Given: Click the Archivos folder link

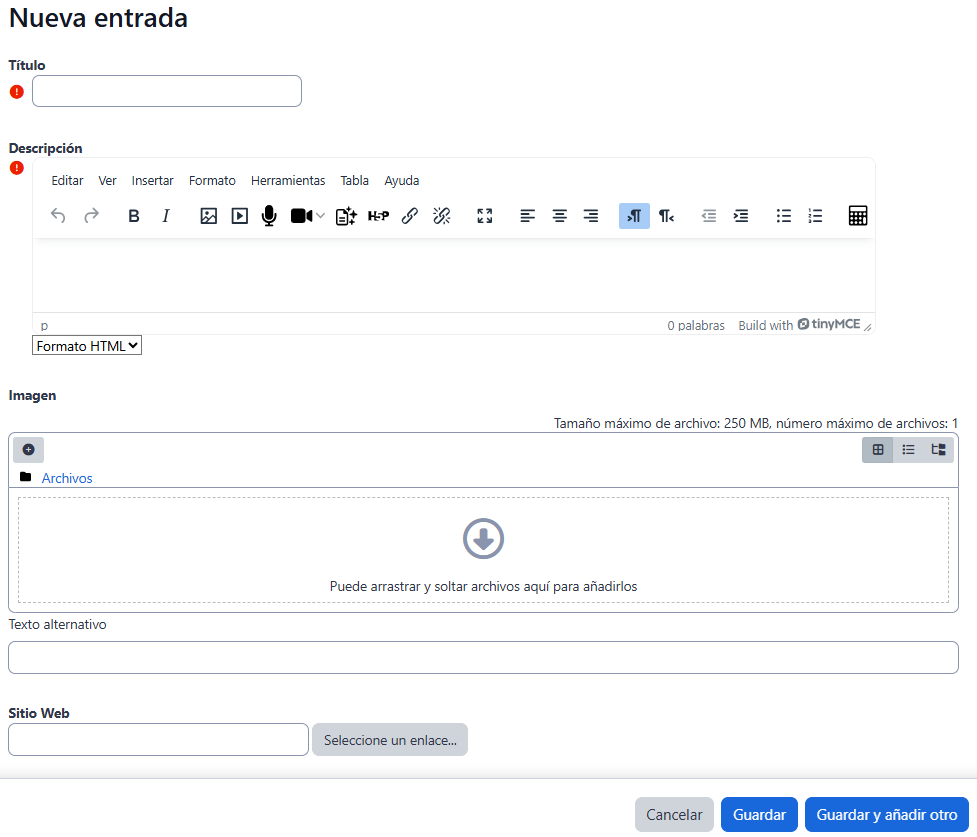Looking at the screenshot, I should 67,478.
